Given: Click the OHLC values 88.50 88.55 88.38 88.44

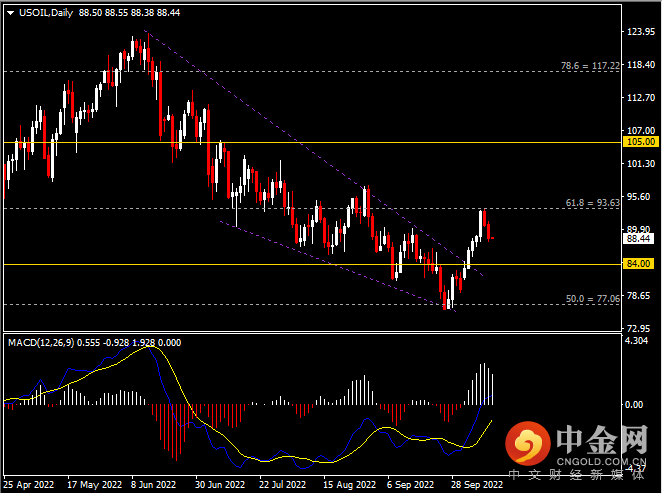Looking at the screenshot, I should (x=129, y=13).
